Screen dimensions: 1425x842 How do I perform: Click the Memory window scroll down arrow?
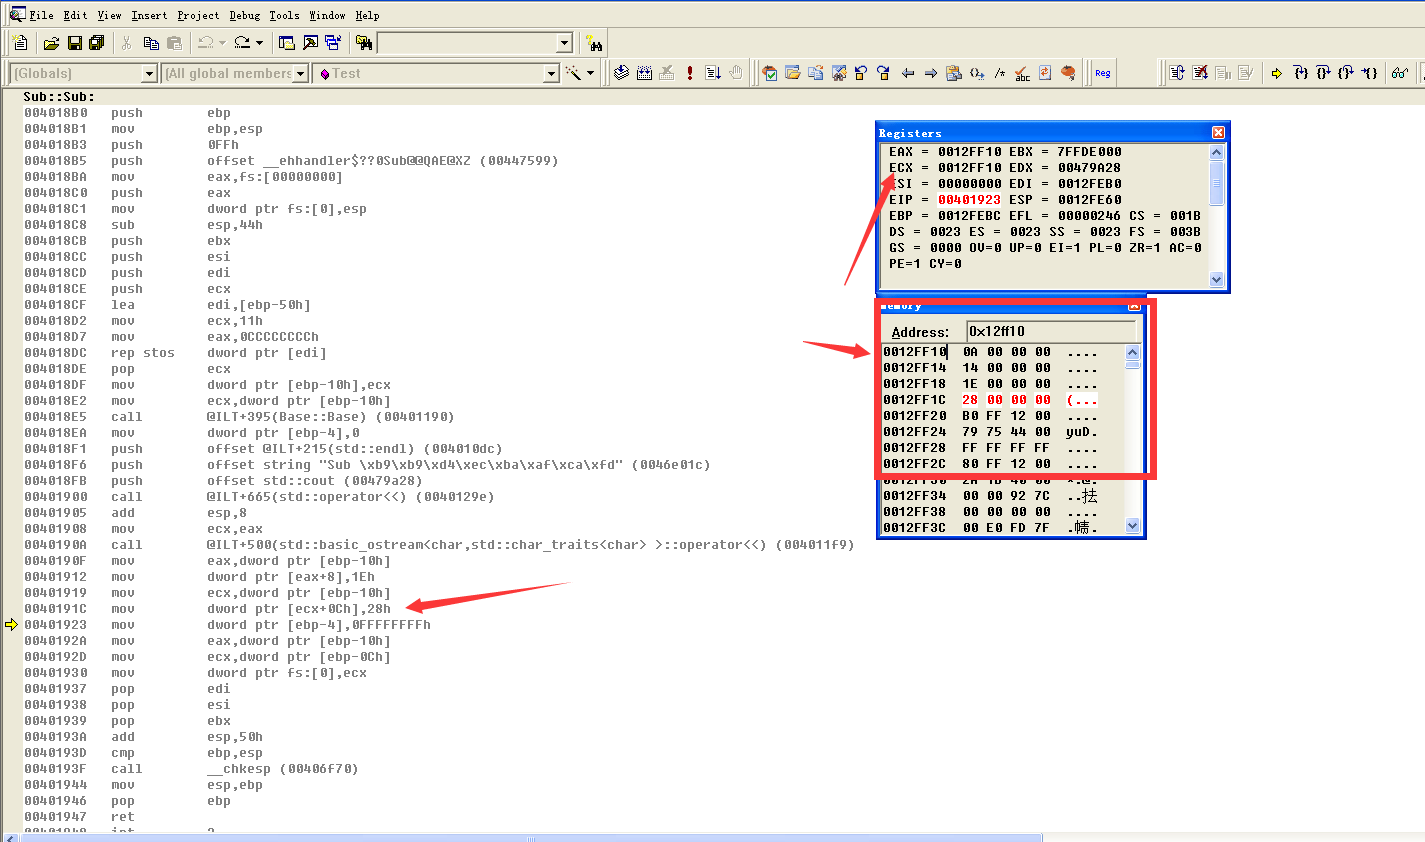1132,525
